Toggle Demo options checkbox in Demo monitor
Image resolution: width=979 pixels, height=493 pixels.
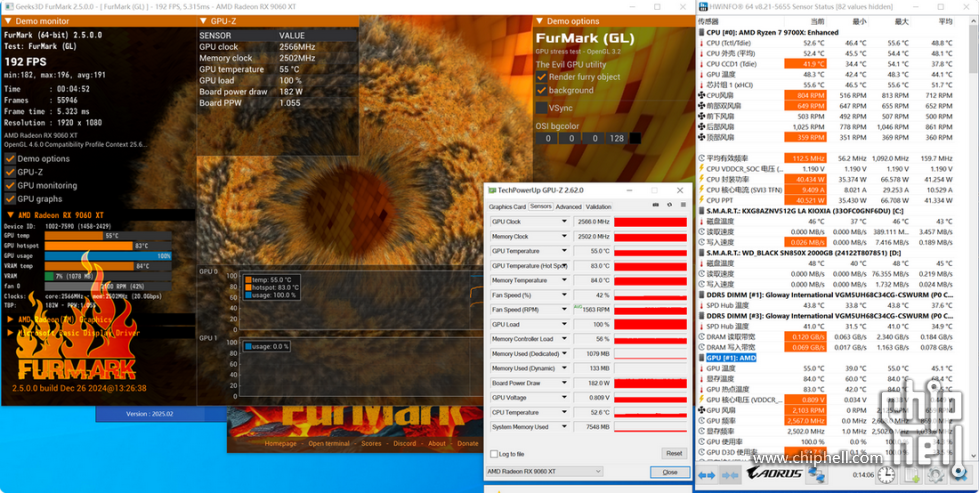10,159
